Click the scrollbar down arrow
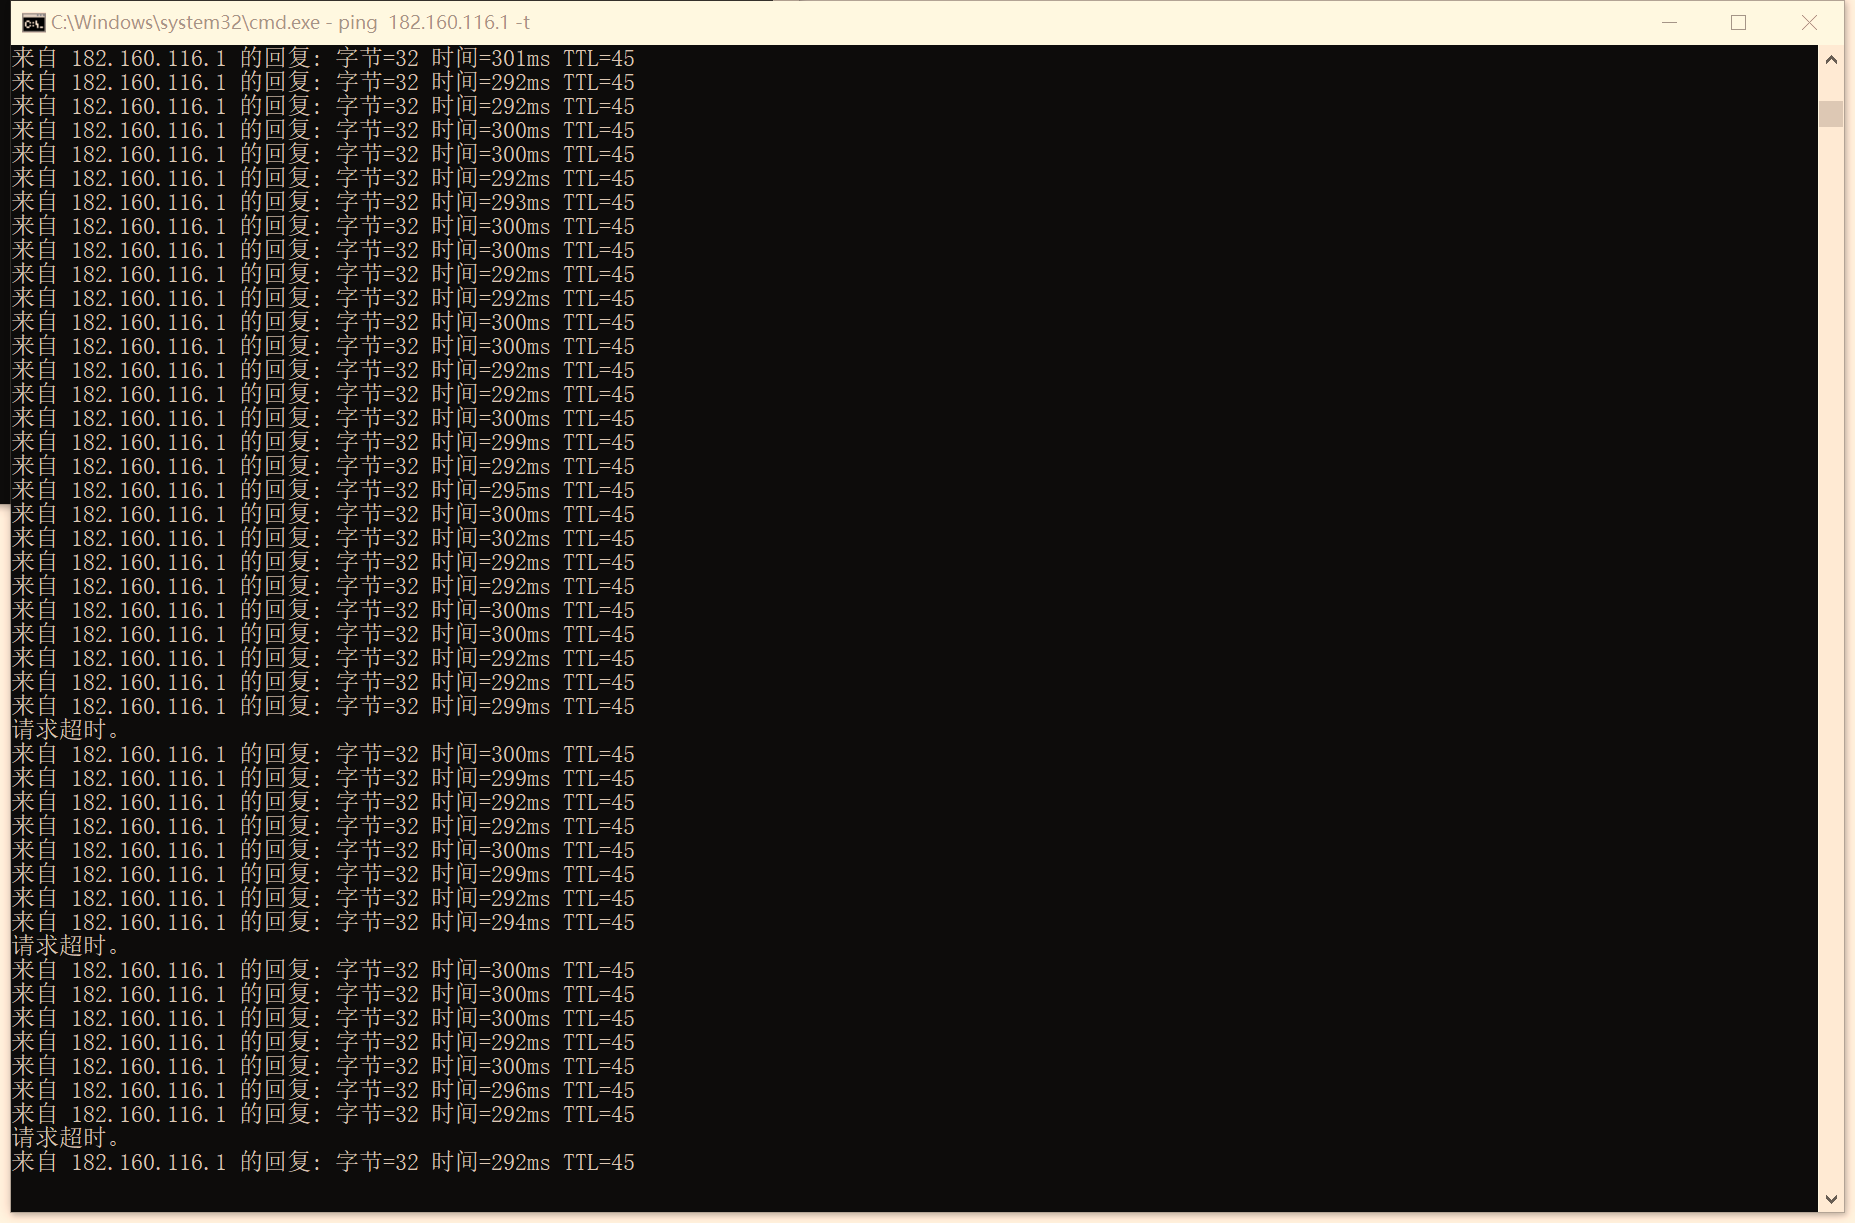The image size is (1855, 1223). tap(1831, 1199)
